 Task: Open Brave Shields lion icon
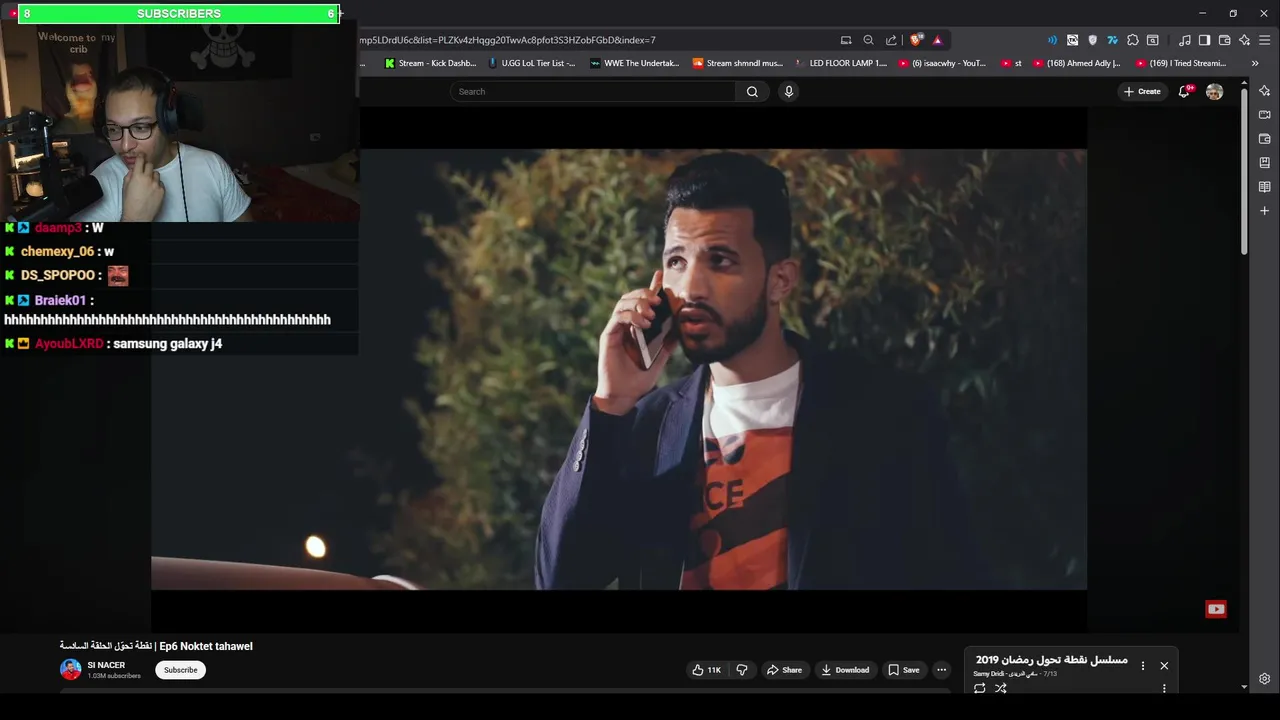(916, 40)
